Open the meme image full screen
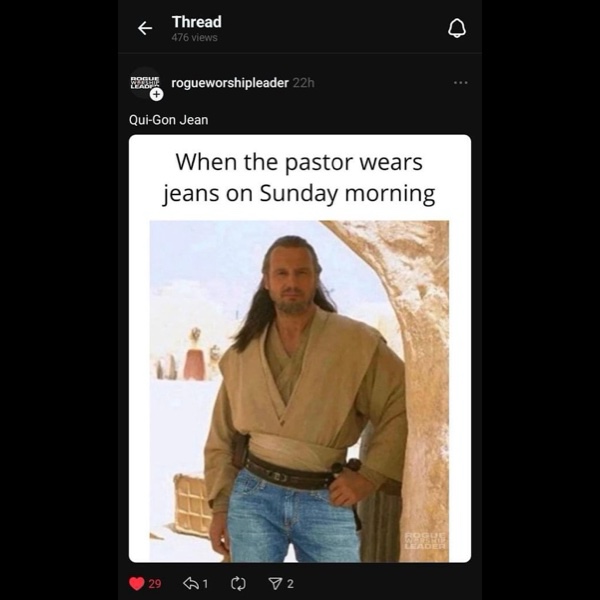 click(x=300, y=349)
